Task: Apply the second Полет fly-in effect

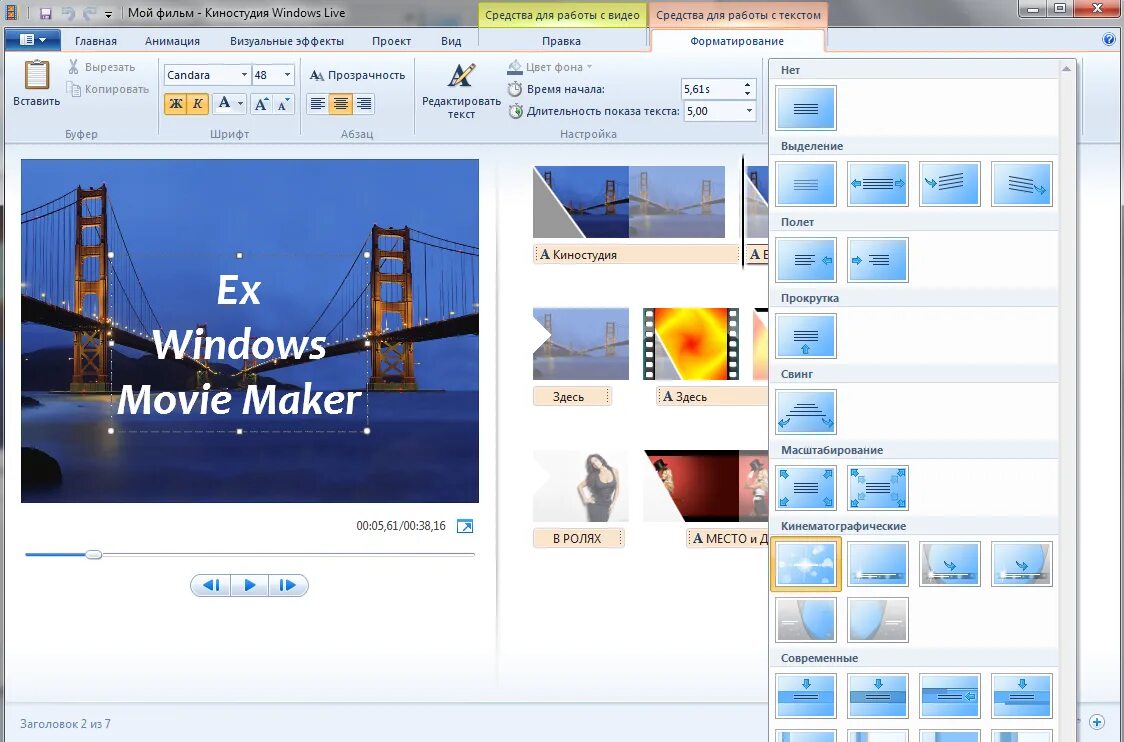Action: coord(877,260)
